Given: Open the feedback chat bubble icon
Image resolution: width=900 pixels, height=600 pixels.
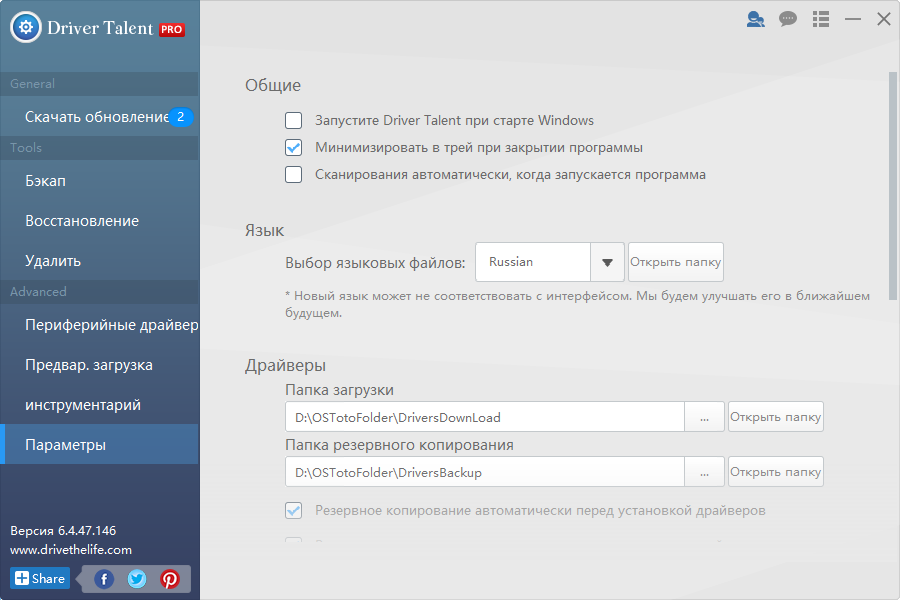Looking at the screenshot, I should tap(788, 19).
